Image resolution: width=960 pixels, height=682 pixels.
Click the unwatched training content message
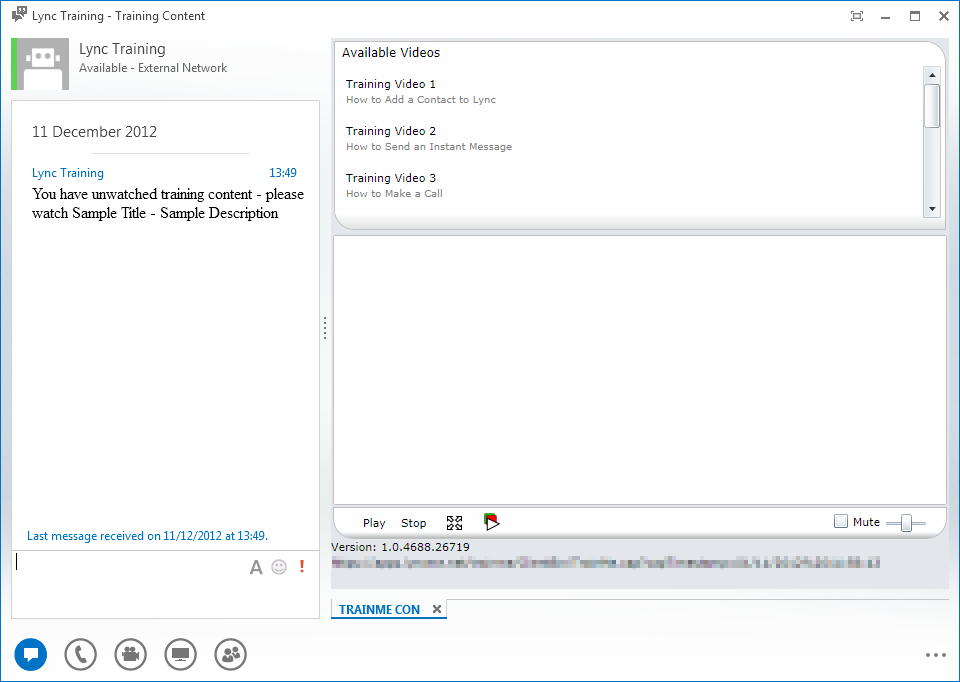coord(168,204)
